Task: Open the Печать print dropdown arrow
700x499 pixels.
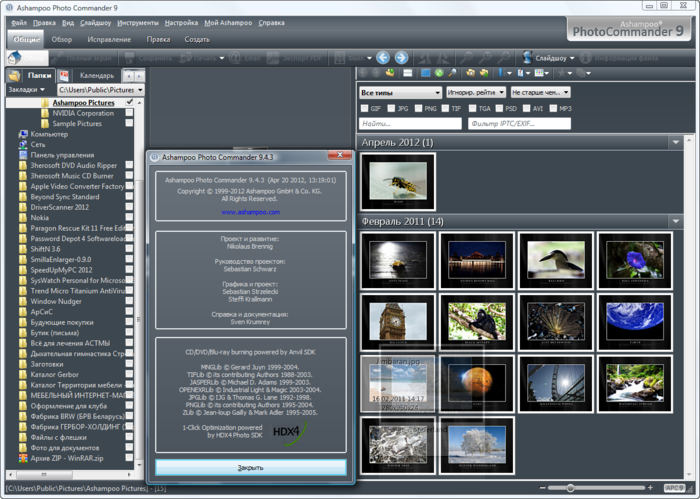Action: [x=221, y=58]
